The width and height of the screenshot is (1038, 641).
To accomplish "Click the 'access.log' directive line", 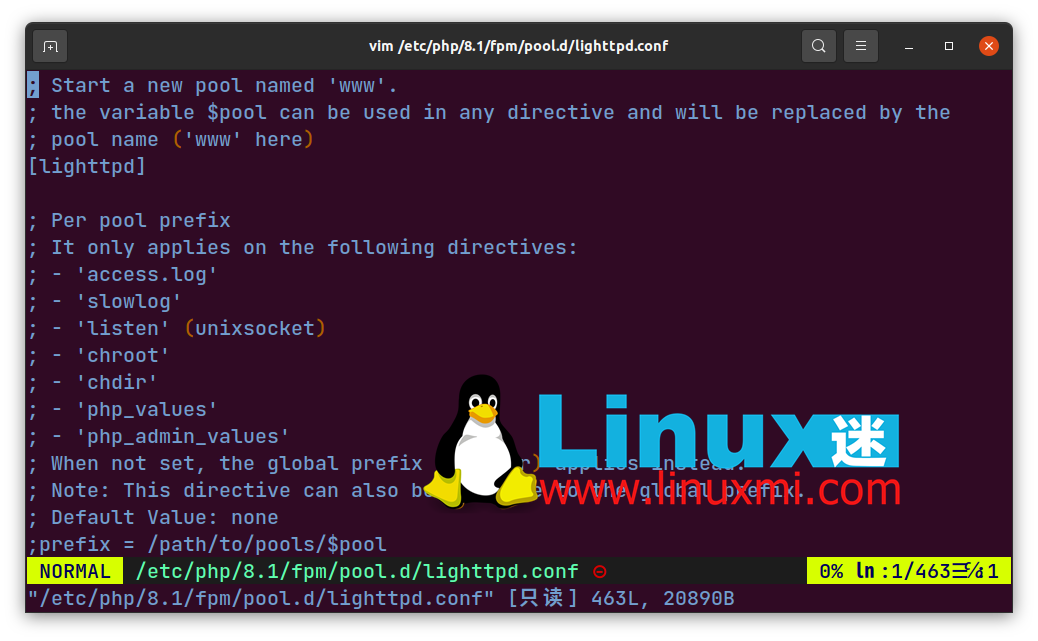I will point(122,275).
